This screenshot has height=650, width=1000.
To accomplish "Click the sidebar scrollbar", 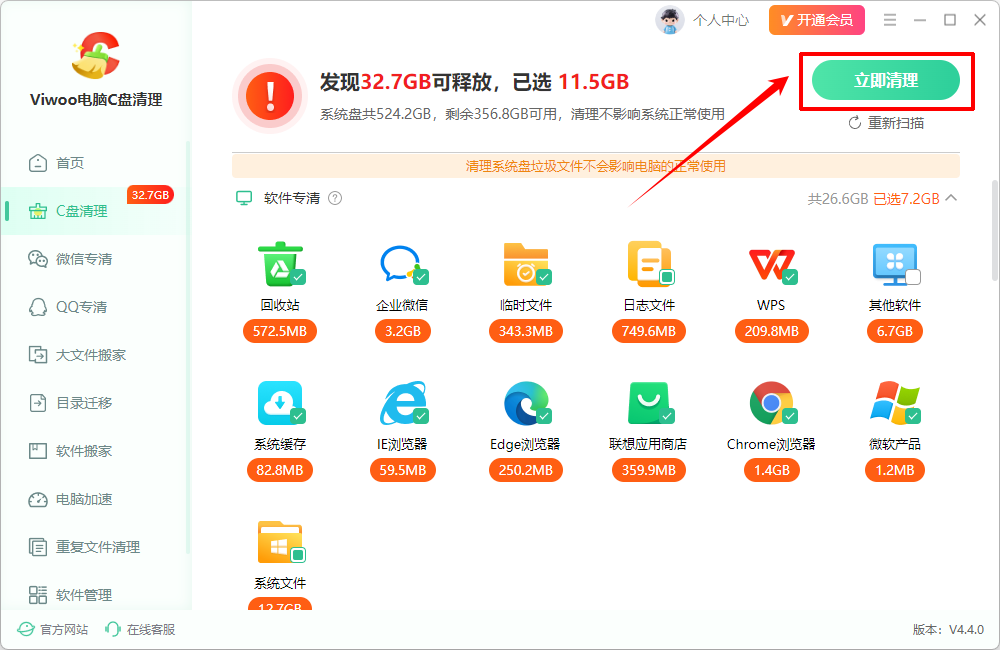I will [188, 348].
